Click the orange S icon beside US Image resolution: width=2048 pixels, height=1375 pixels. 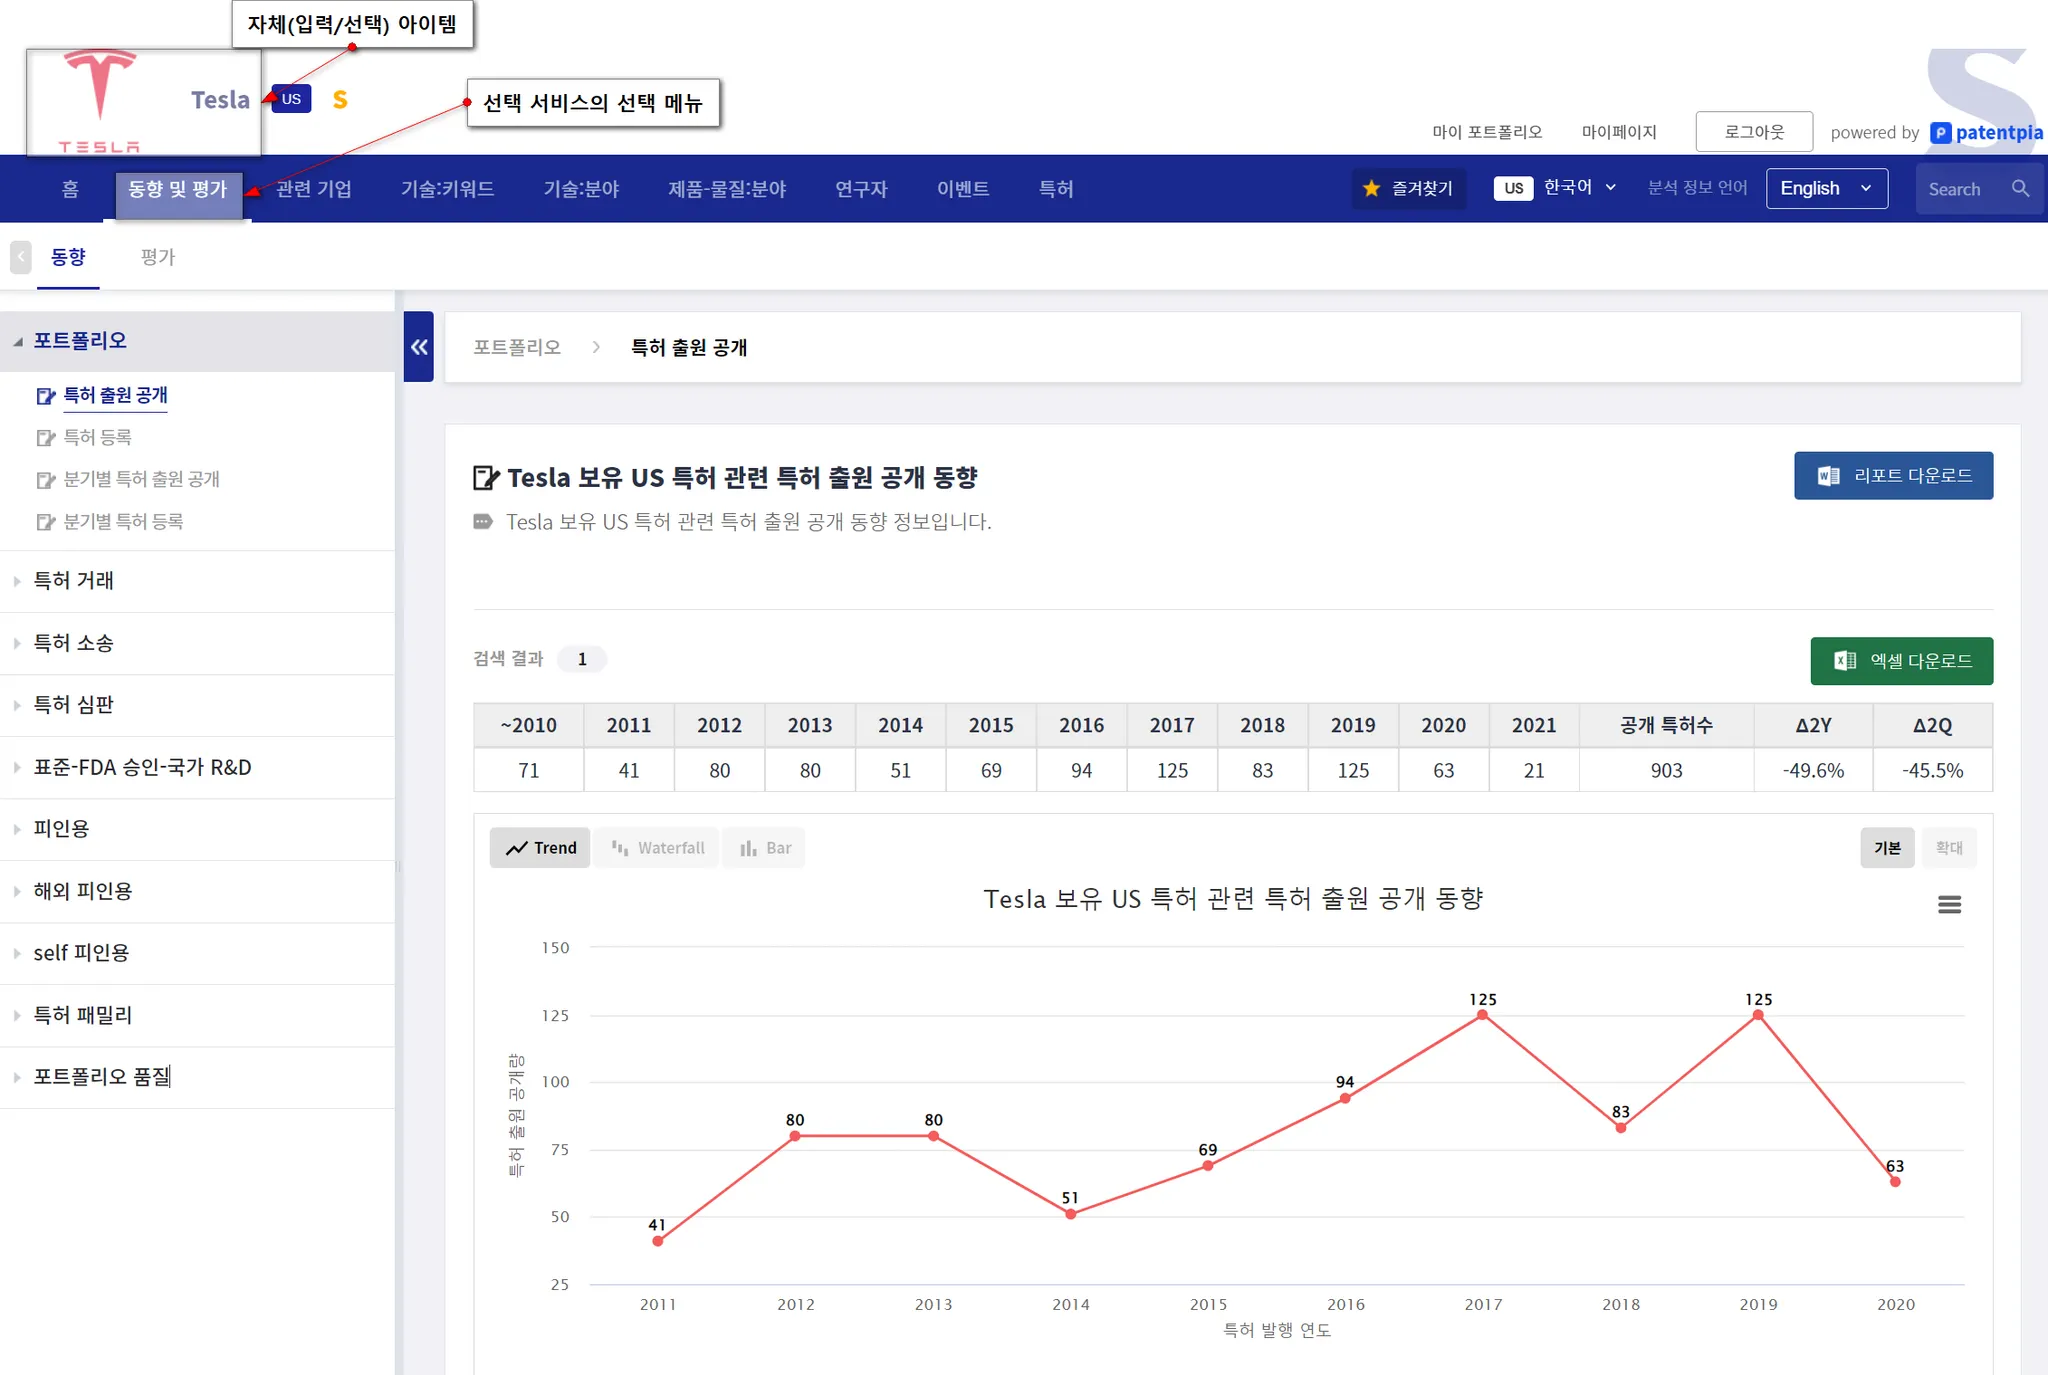(x=340, y=100)
